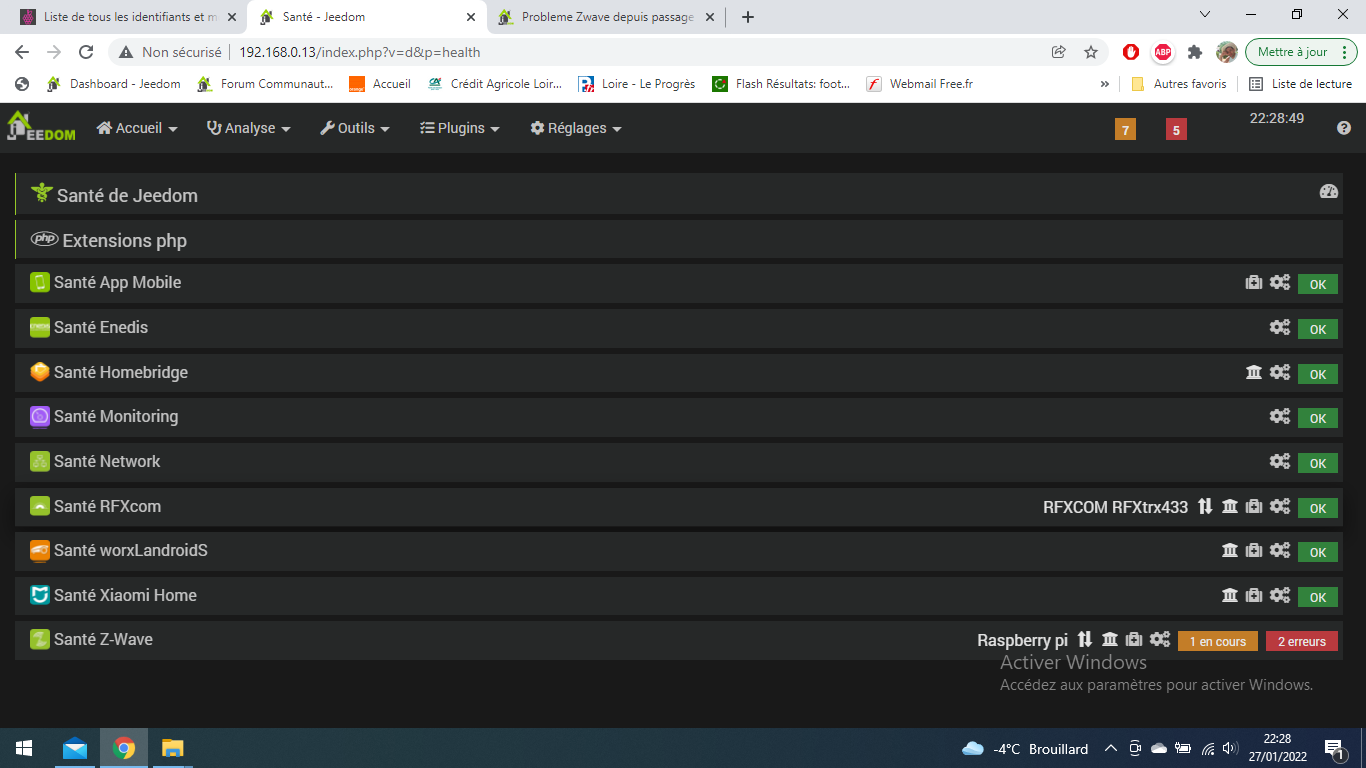Click the 1 en cours orange badge
Screen dimensions: 1366x768
pos(1218,642)
